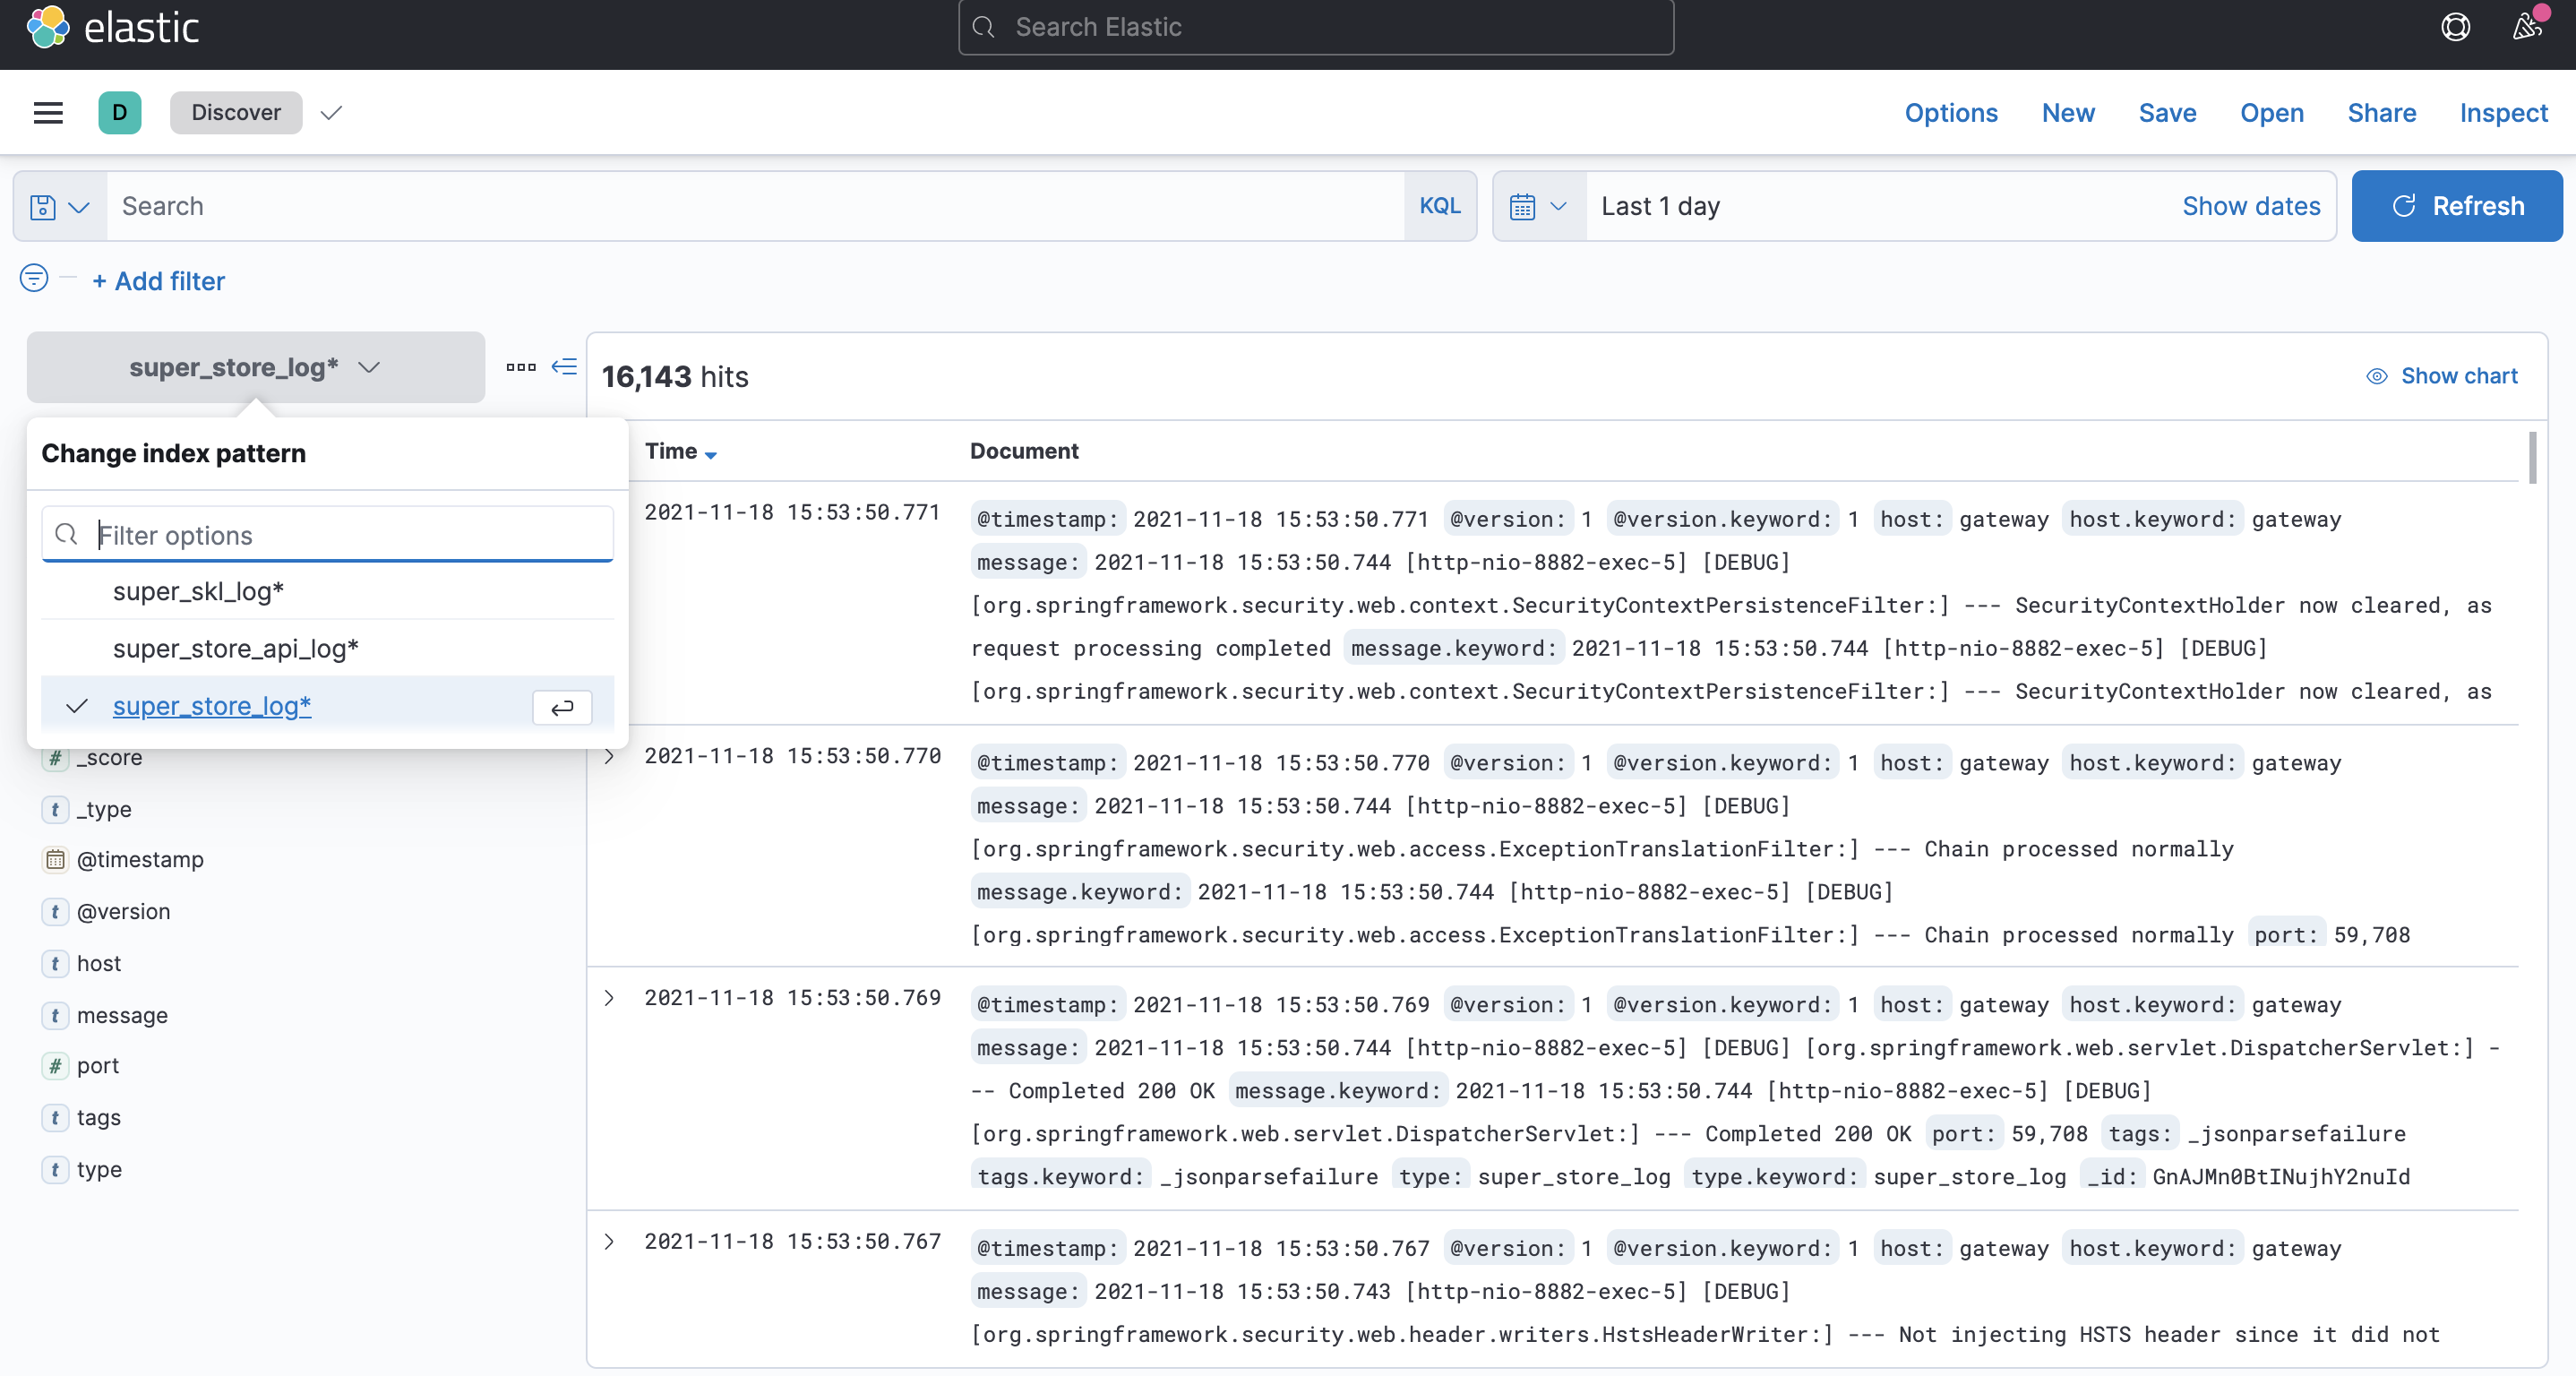Viewport: 2576px width, 1376px height.
Task: Open the calendar quick date menu
Action: (1538, 206)
